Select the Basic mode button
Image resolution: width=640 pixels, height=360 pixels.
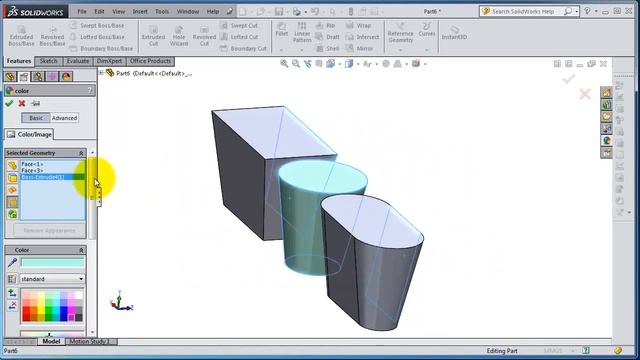(36, 118)
